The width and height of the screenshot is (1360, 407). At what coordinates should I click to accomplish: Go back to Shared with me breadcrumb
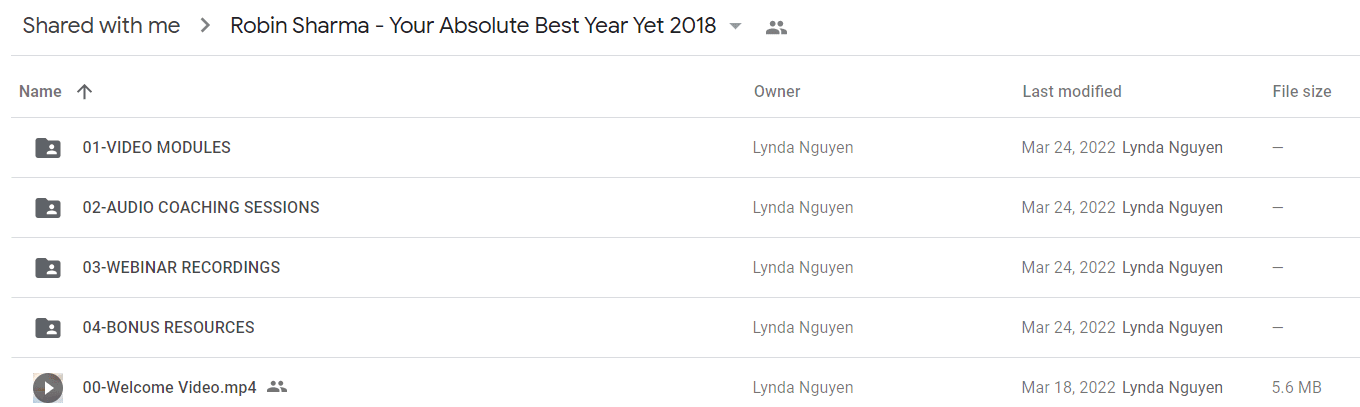click(101, 26)
